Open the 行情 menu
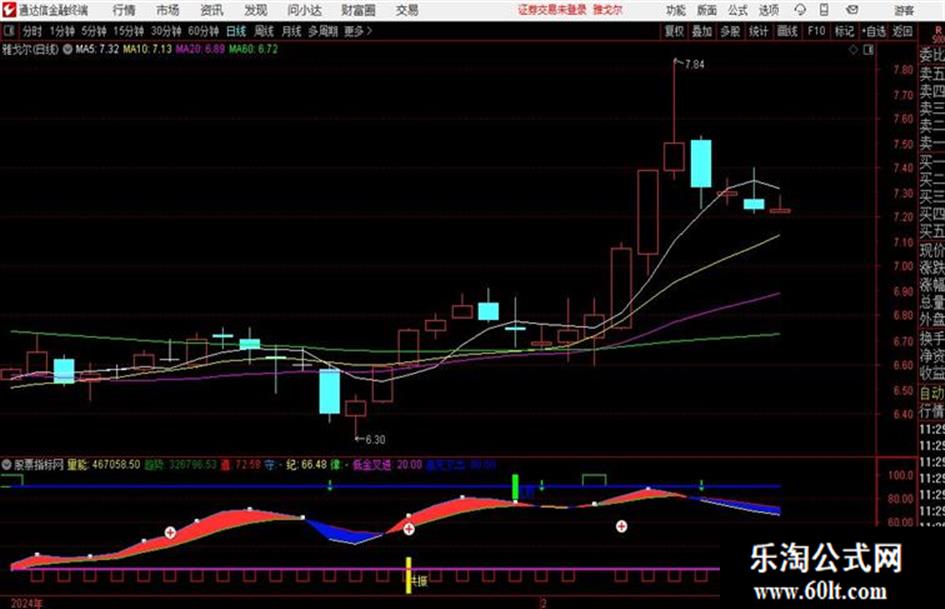945x609 pixels. [x=124, y=10]
